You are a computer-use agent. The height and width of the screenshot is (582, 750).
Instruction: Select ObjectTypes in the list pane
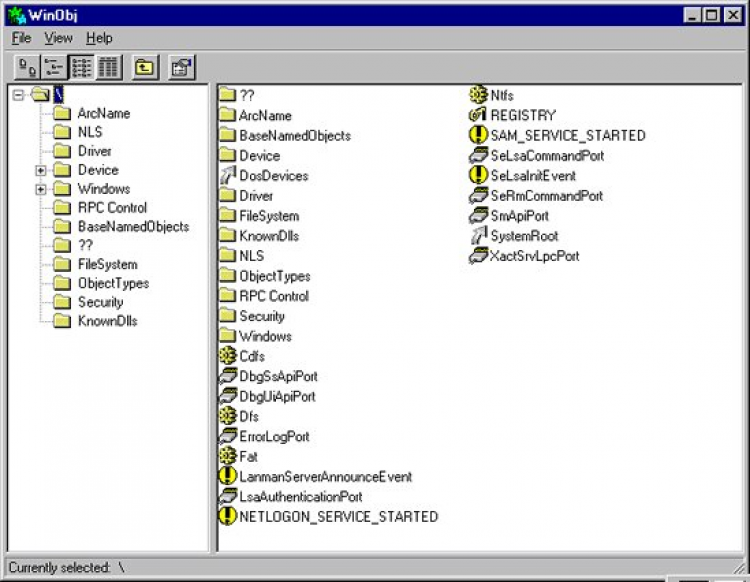pyautogui.click(x=275, y=276)
